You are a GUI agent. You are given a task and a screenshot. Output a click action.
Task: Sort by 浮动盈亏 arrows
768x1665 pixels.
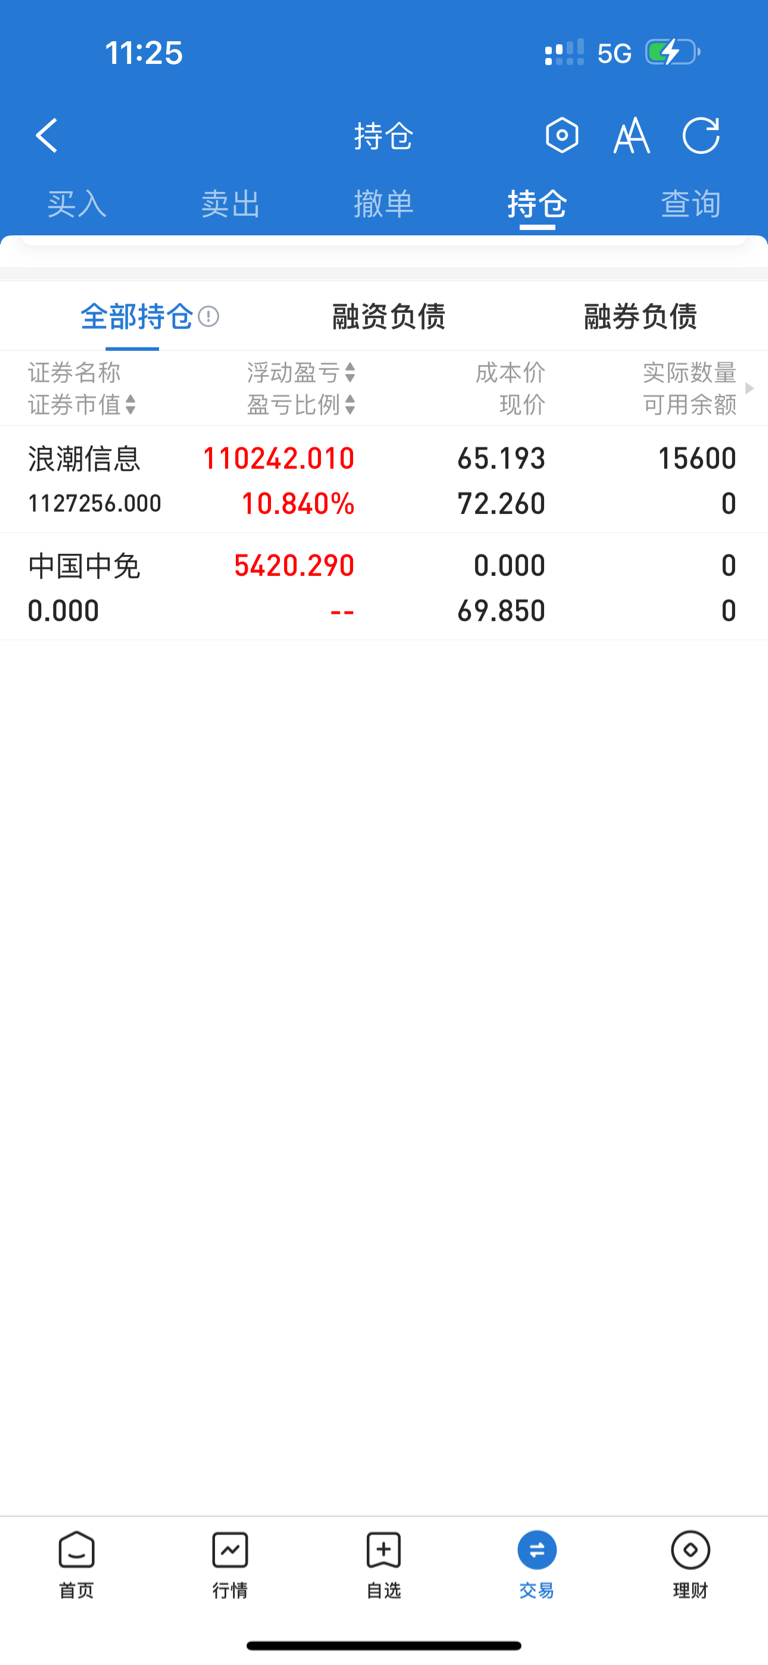click(350, 373)
